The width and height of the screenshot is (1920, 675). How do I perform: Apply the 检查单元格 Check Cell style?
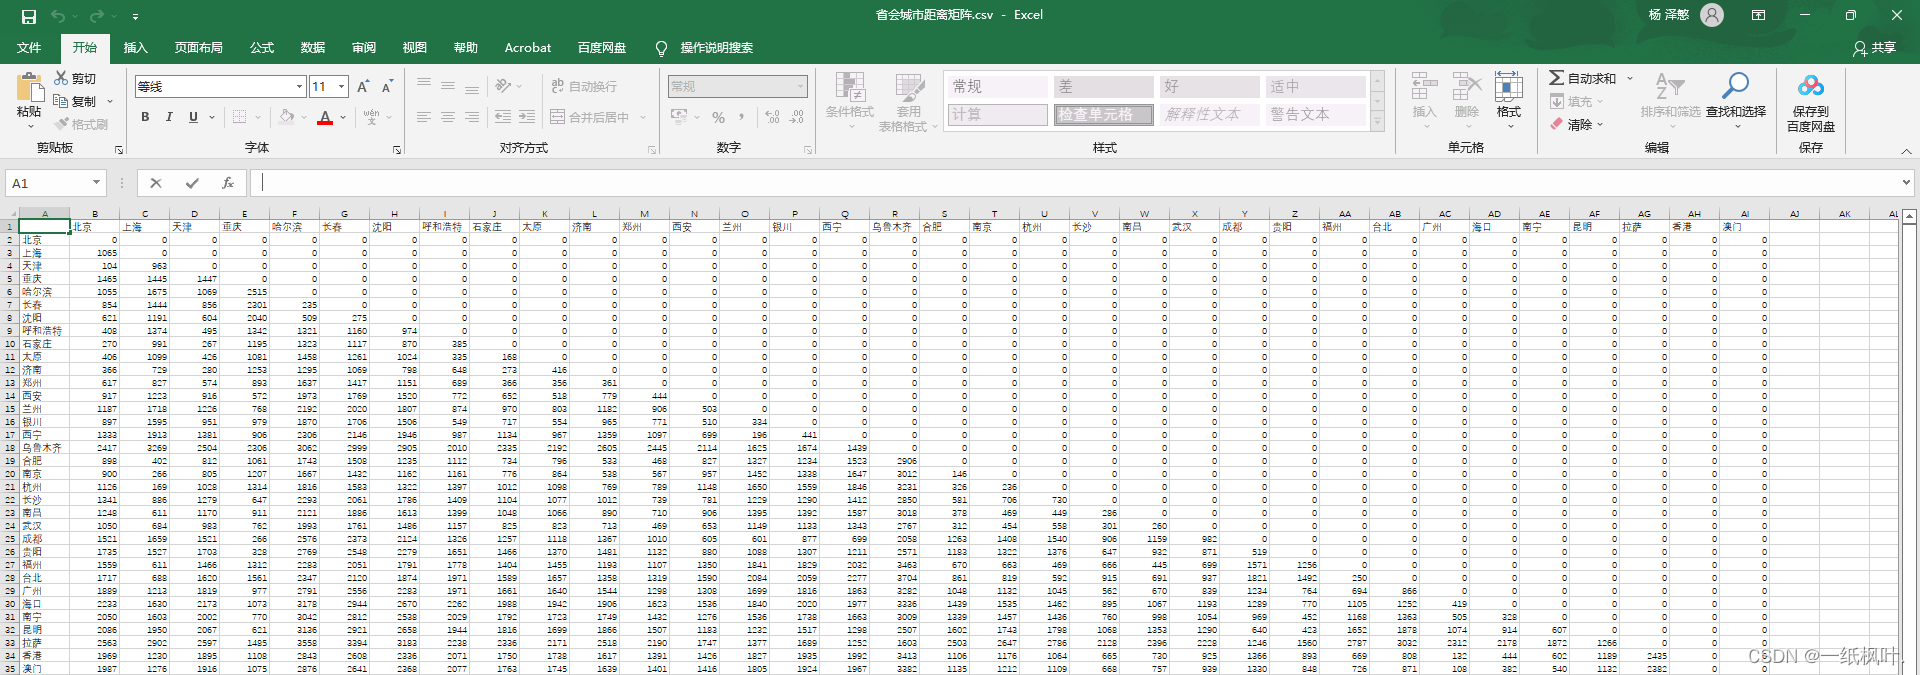[1103, 115]
